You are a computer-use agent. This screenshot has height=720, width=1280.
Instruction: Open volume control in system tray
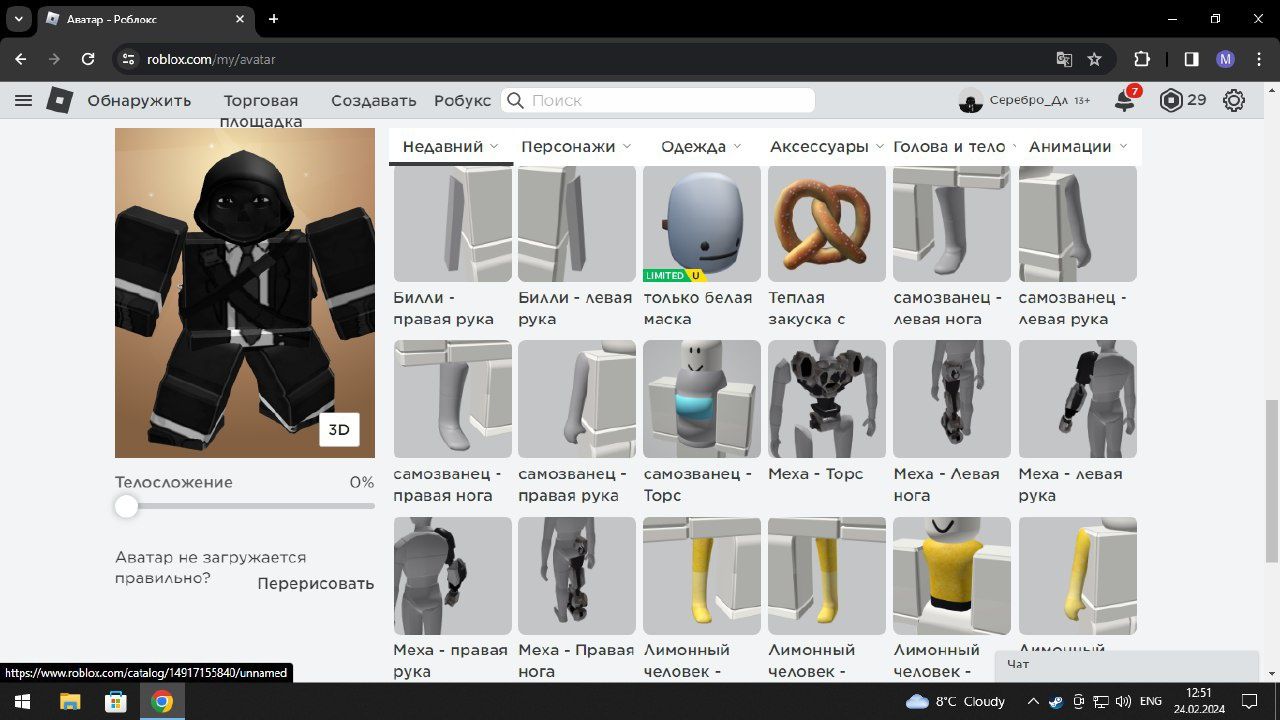coord(1123,701)
